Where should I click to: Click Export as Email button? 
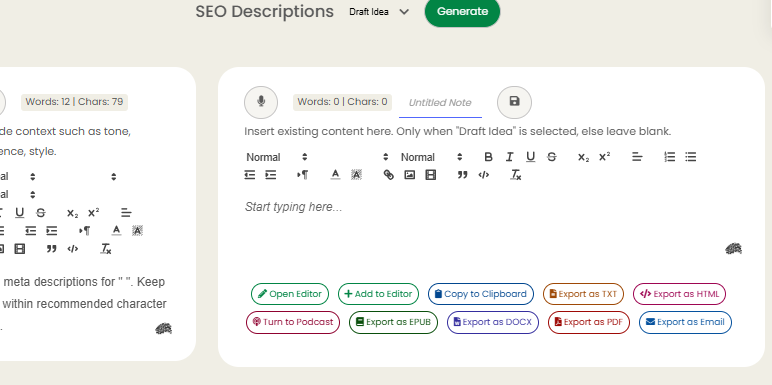[x=685, y=322]
